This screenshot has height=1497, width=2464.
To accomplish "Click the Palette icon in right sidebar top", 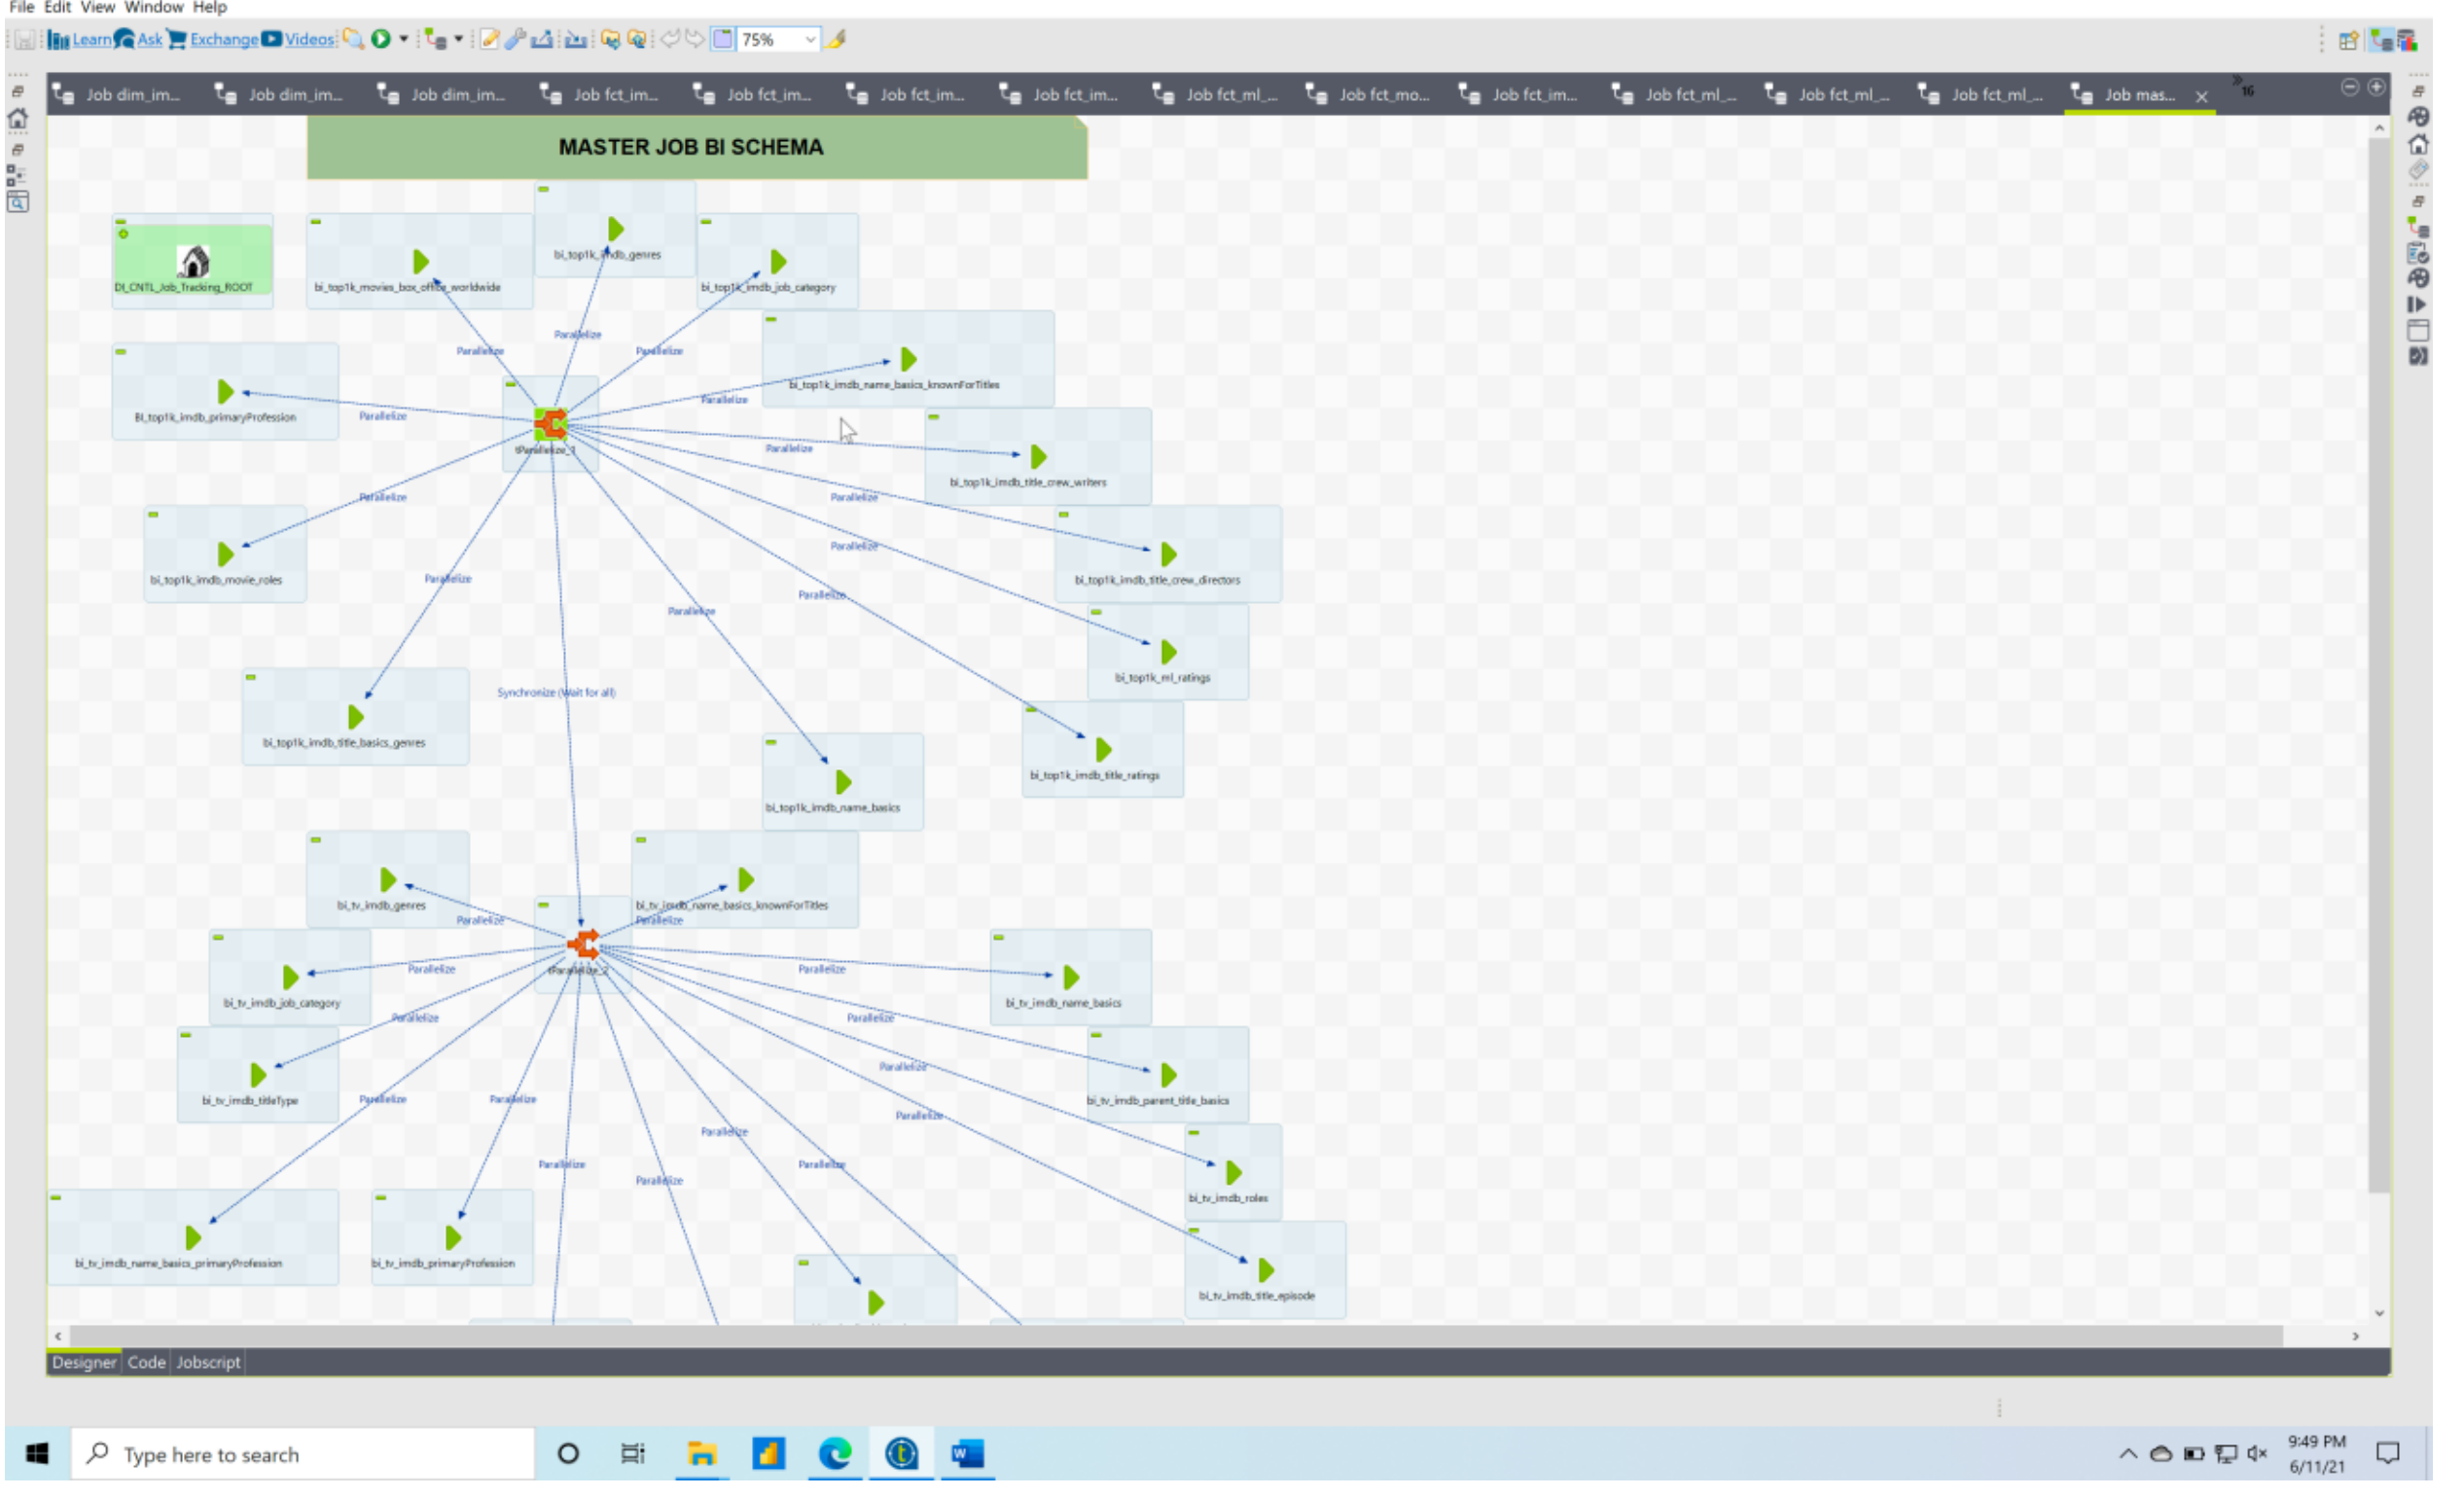I will (2419, 117).
